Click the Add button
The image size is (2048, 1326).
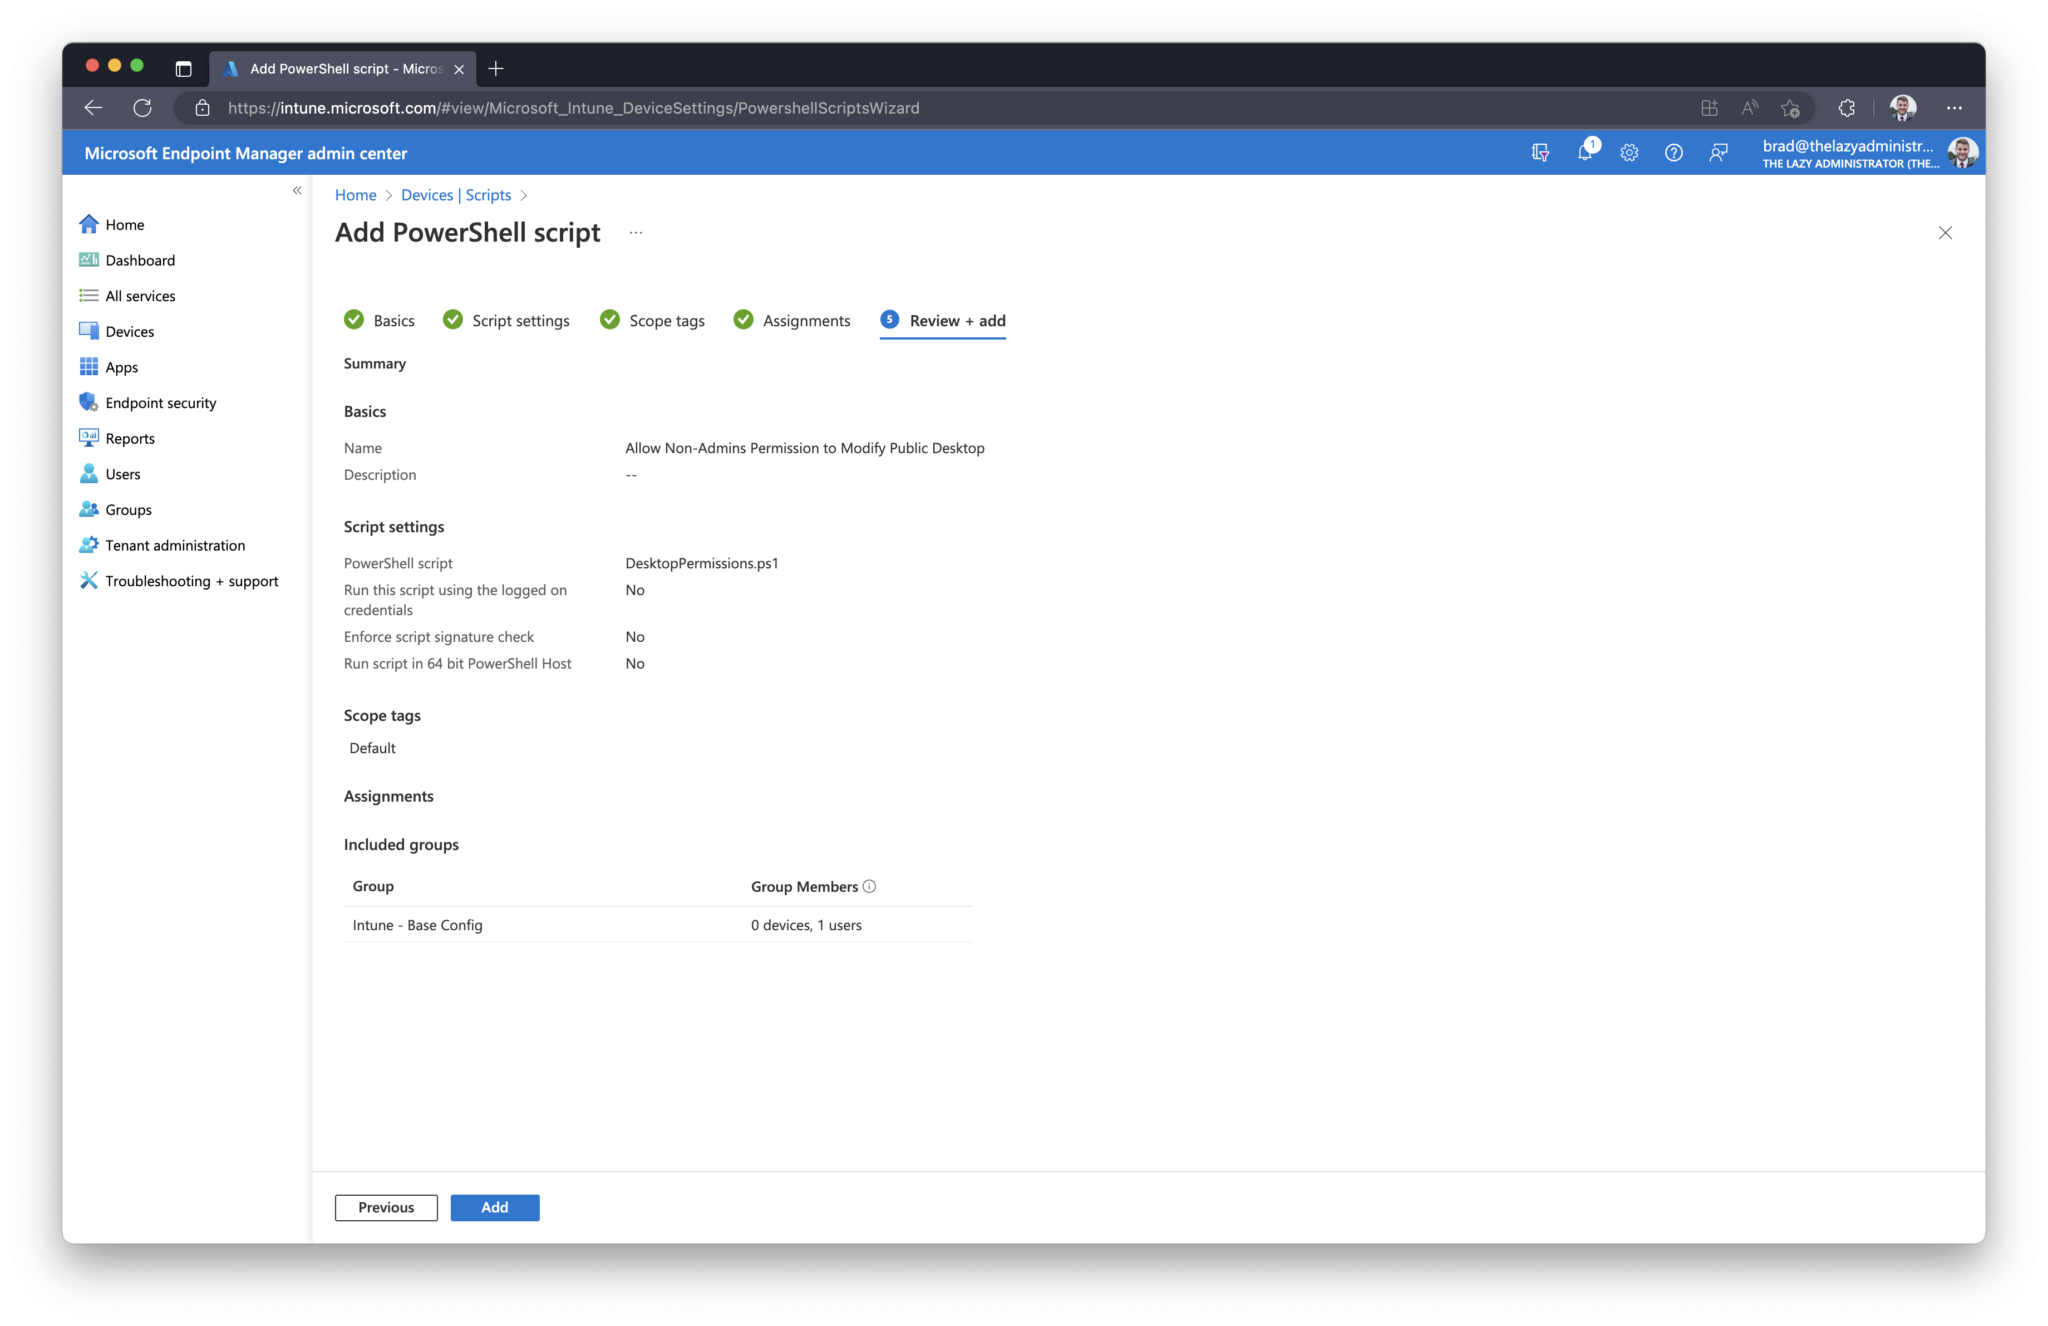click(x=495, y=1207)
